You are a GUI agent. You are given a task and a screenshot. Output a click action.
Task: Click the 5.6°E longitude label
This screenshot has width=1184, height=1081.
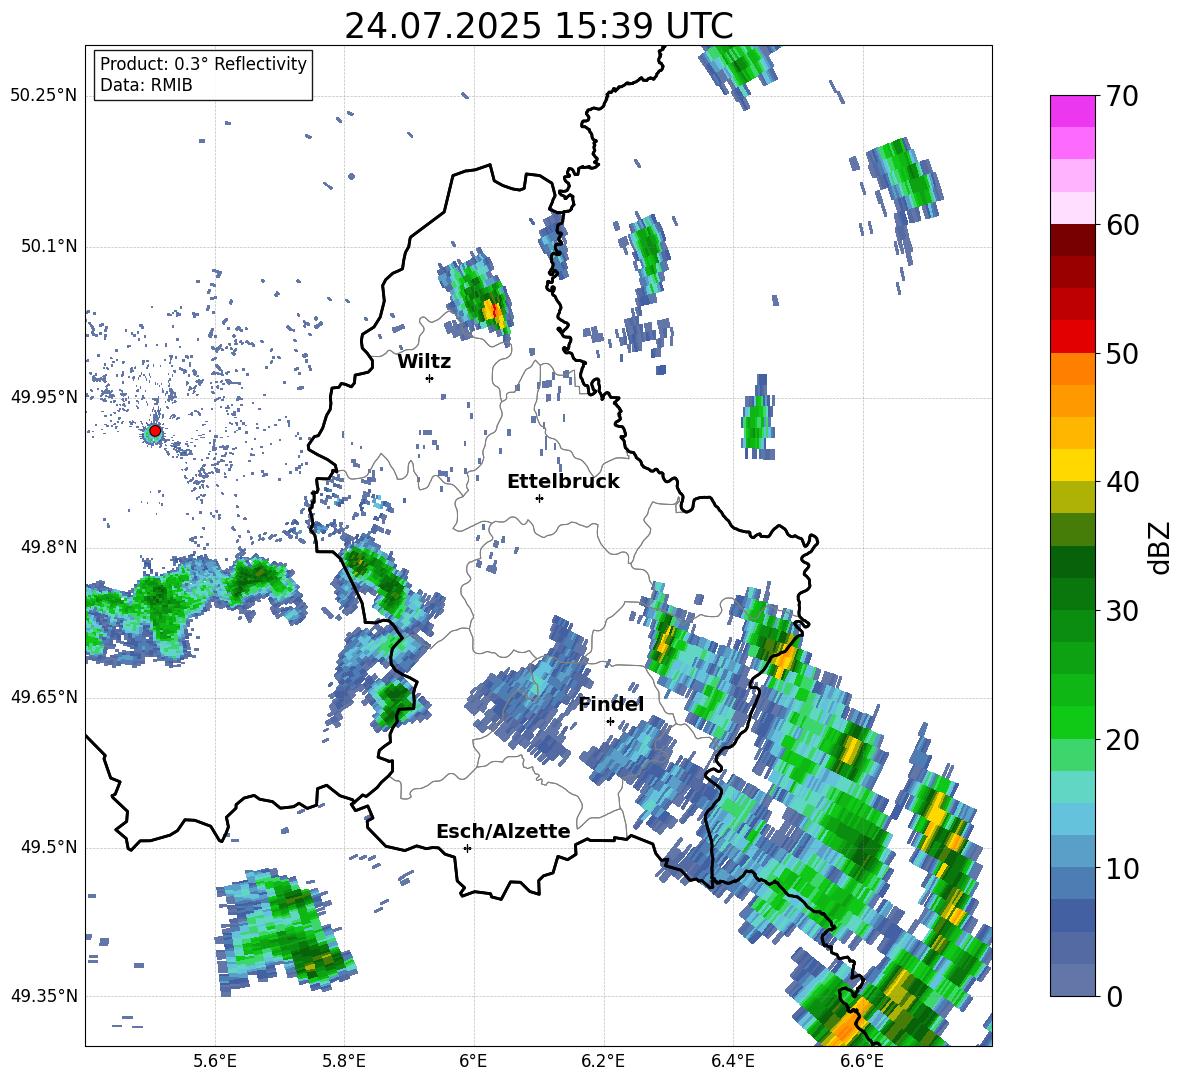[x=215, y=1061]
